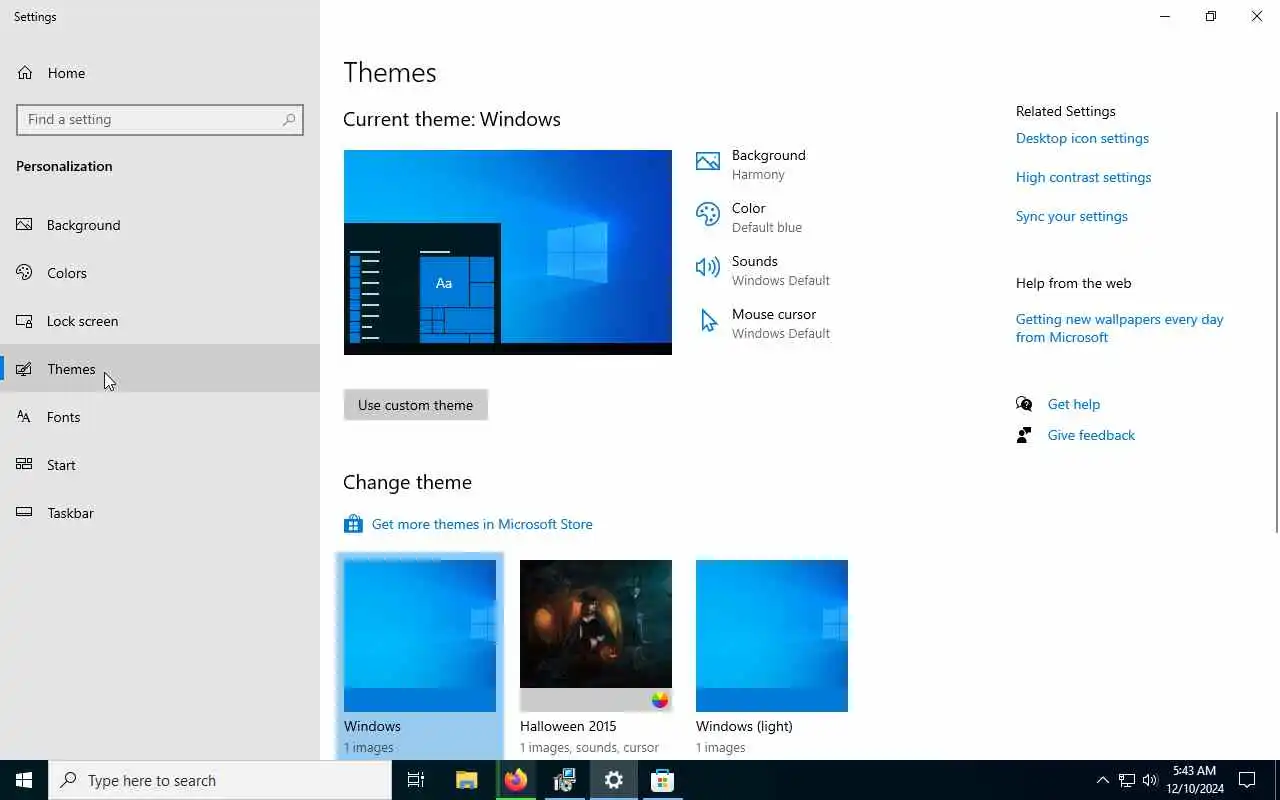Open the Microsoft Store taskbar icon
Viewport: 1280px width, 800px height.
pos(662,780)
